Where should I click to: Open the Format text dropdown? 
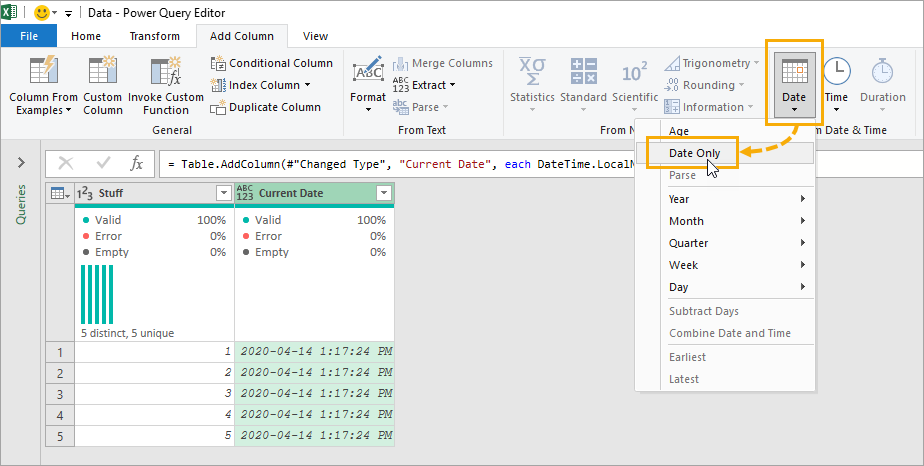368,85
